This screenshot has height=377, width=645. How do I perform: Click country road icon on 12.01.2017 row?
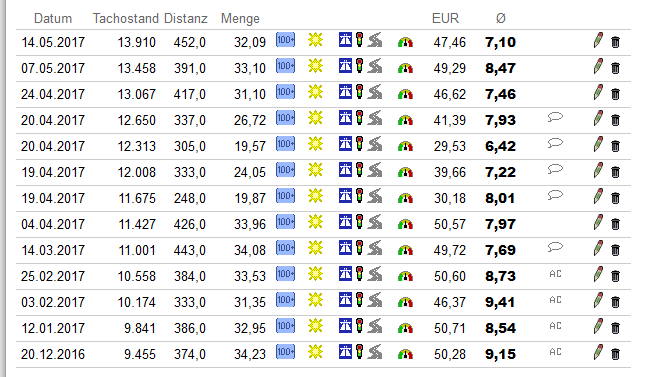[375, 326]
